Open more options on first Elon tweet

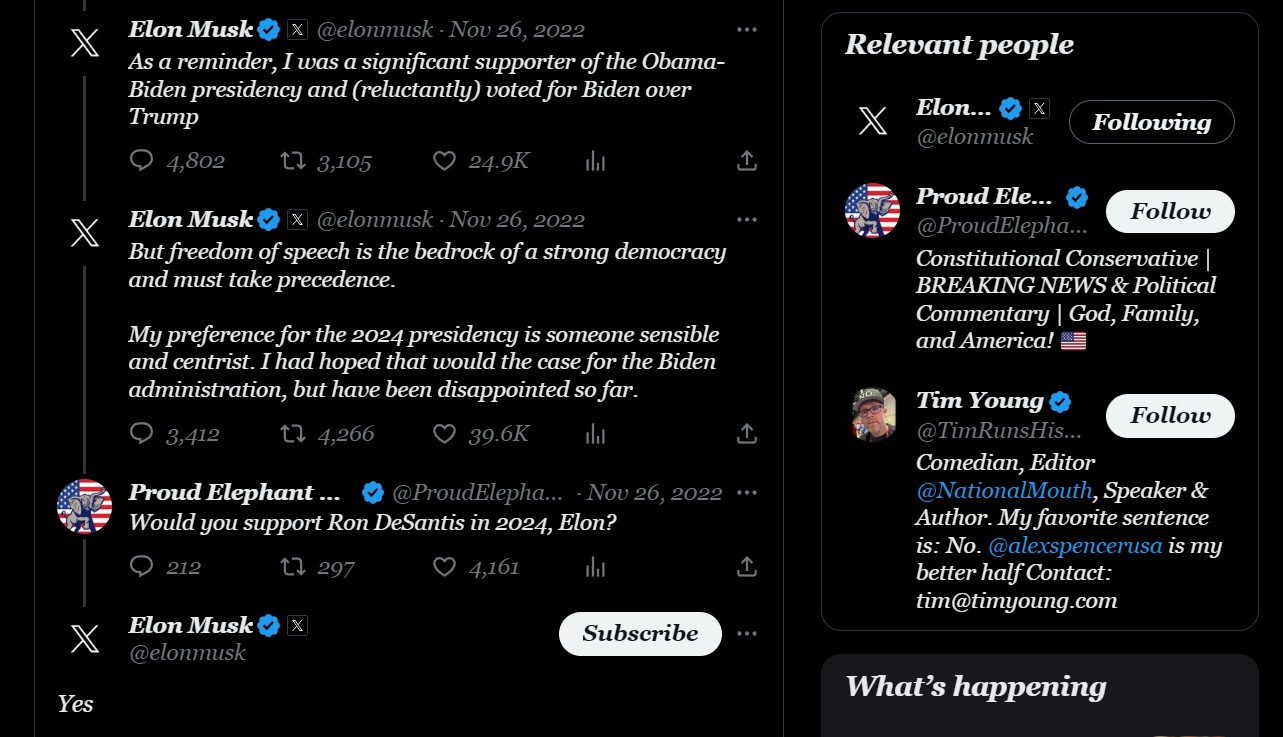[x=746, y=30]
